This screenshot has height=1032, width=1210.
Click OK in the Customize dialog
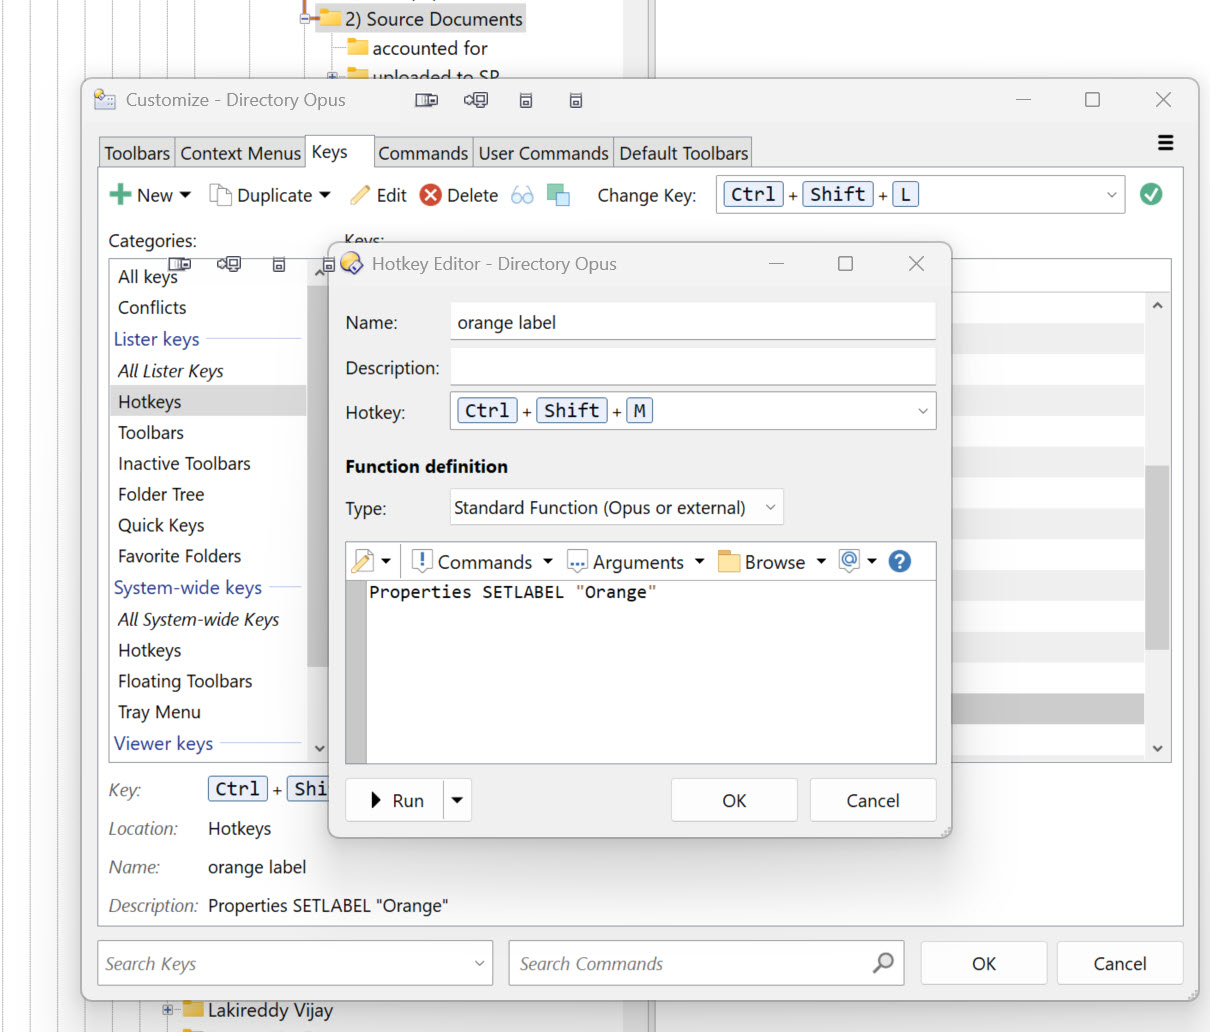click(984, 963)
